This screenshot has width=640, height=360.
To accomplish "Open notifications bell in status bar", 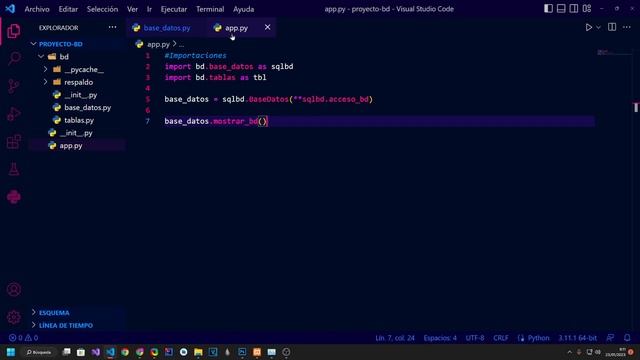I will 627,338.
